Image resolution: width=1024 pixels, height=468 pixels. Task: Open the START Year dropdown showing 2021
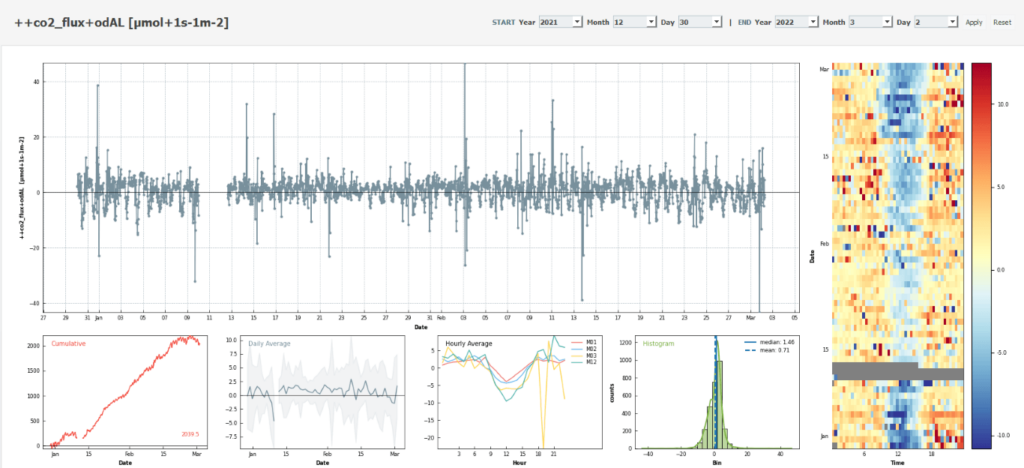point(560,22)
